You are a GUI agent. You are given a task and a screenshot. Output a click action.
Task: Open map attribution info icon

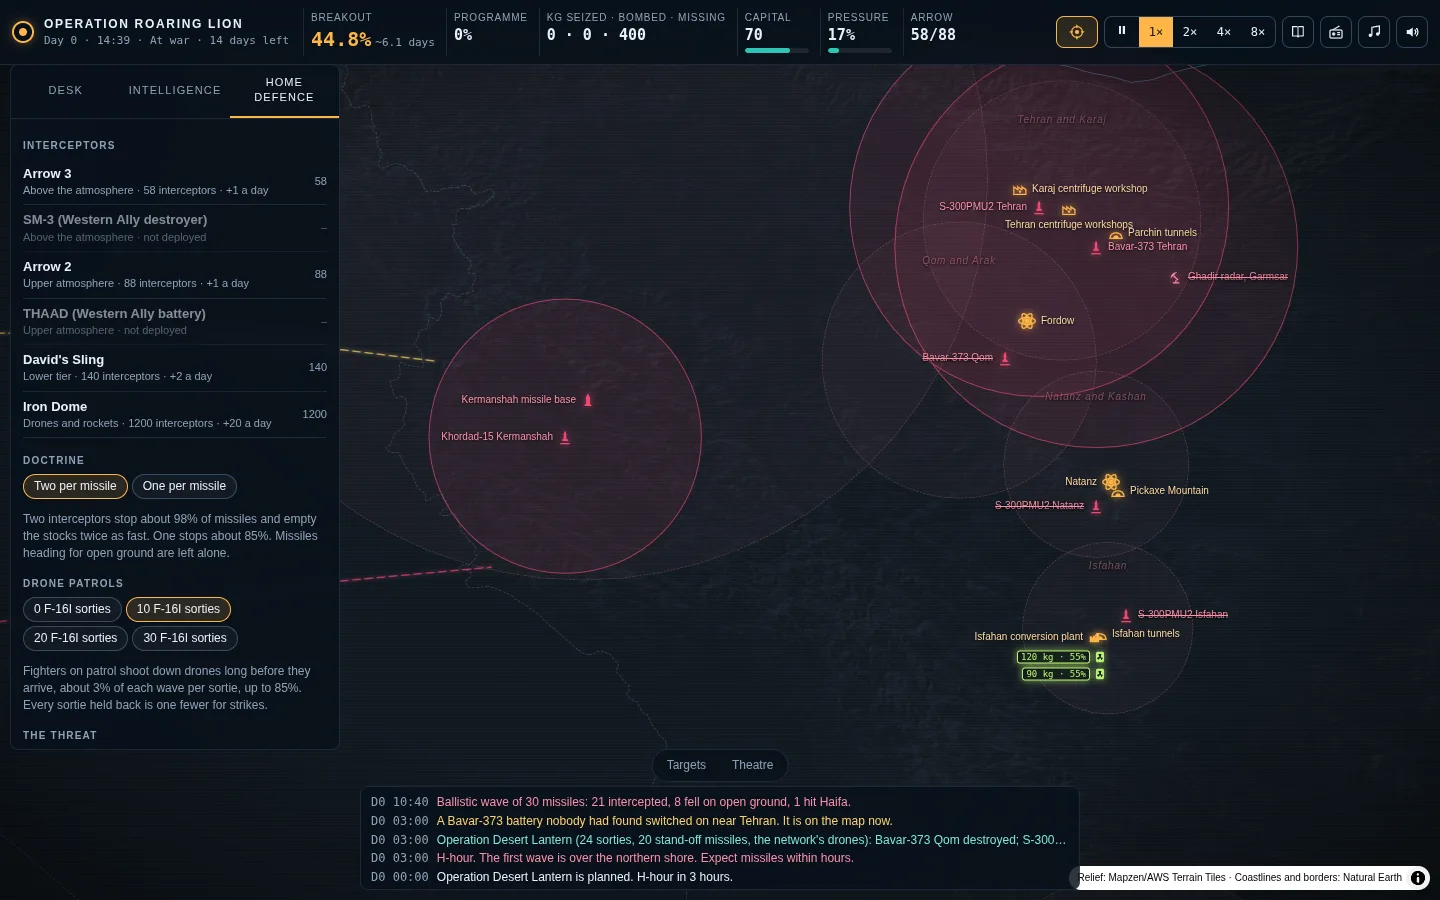[x=1418, y=878]
